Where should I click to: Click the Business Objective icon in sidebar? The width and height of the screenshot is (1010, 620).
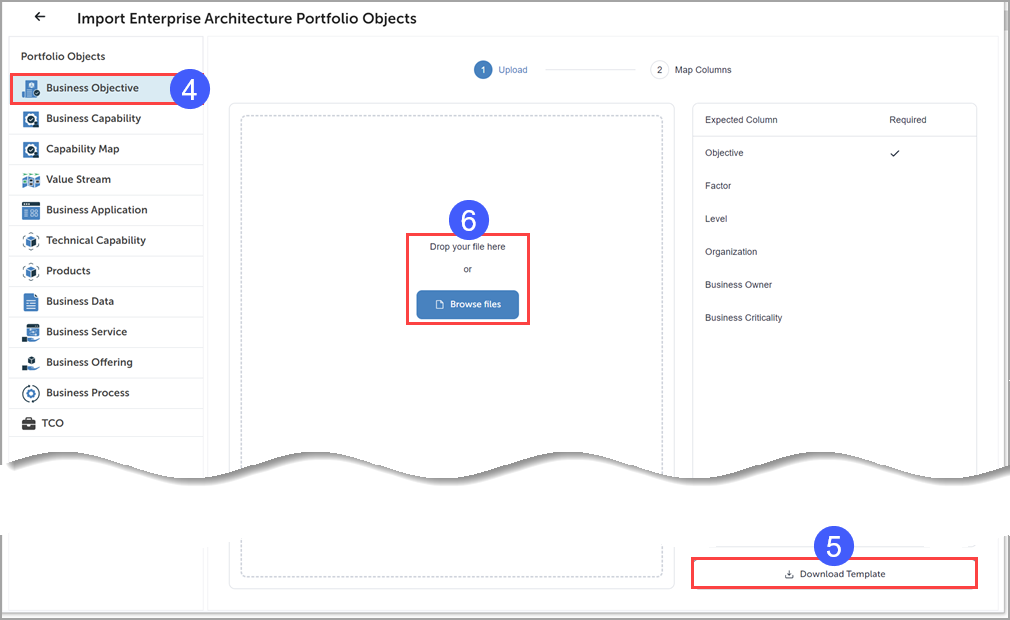[x=30, y=88]
